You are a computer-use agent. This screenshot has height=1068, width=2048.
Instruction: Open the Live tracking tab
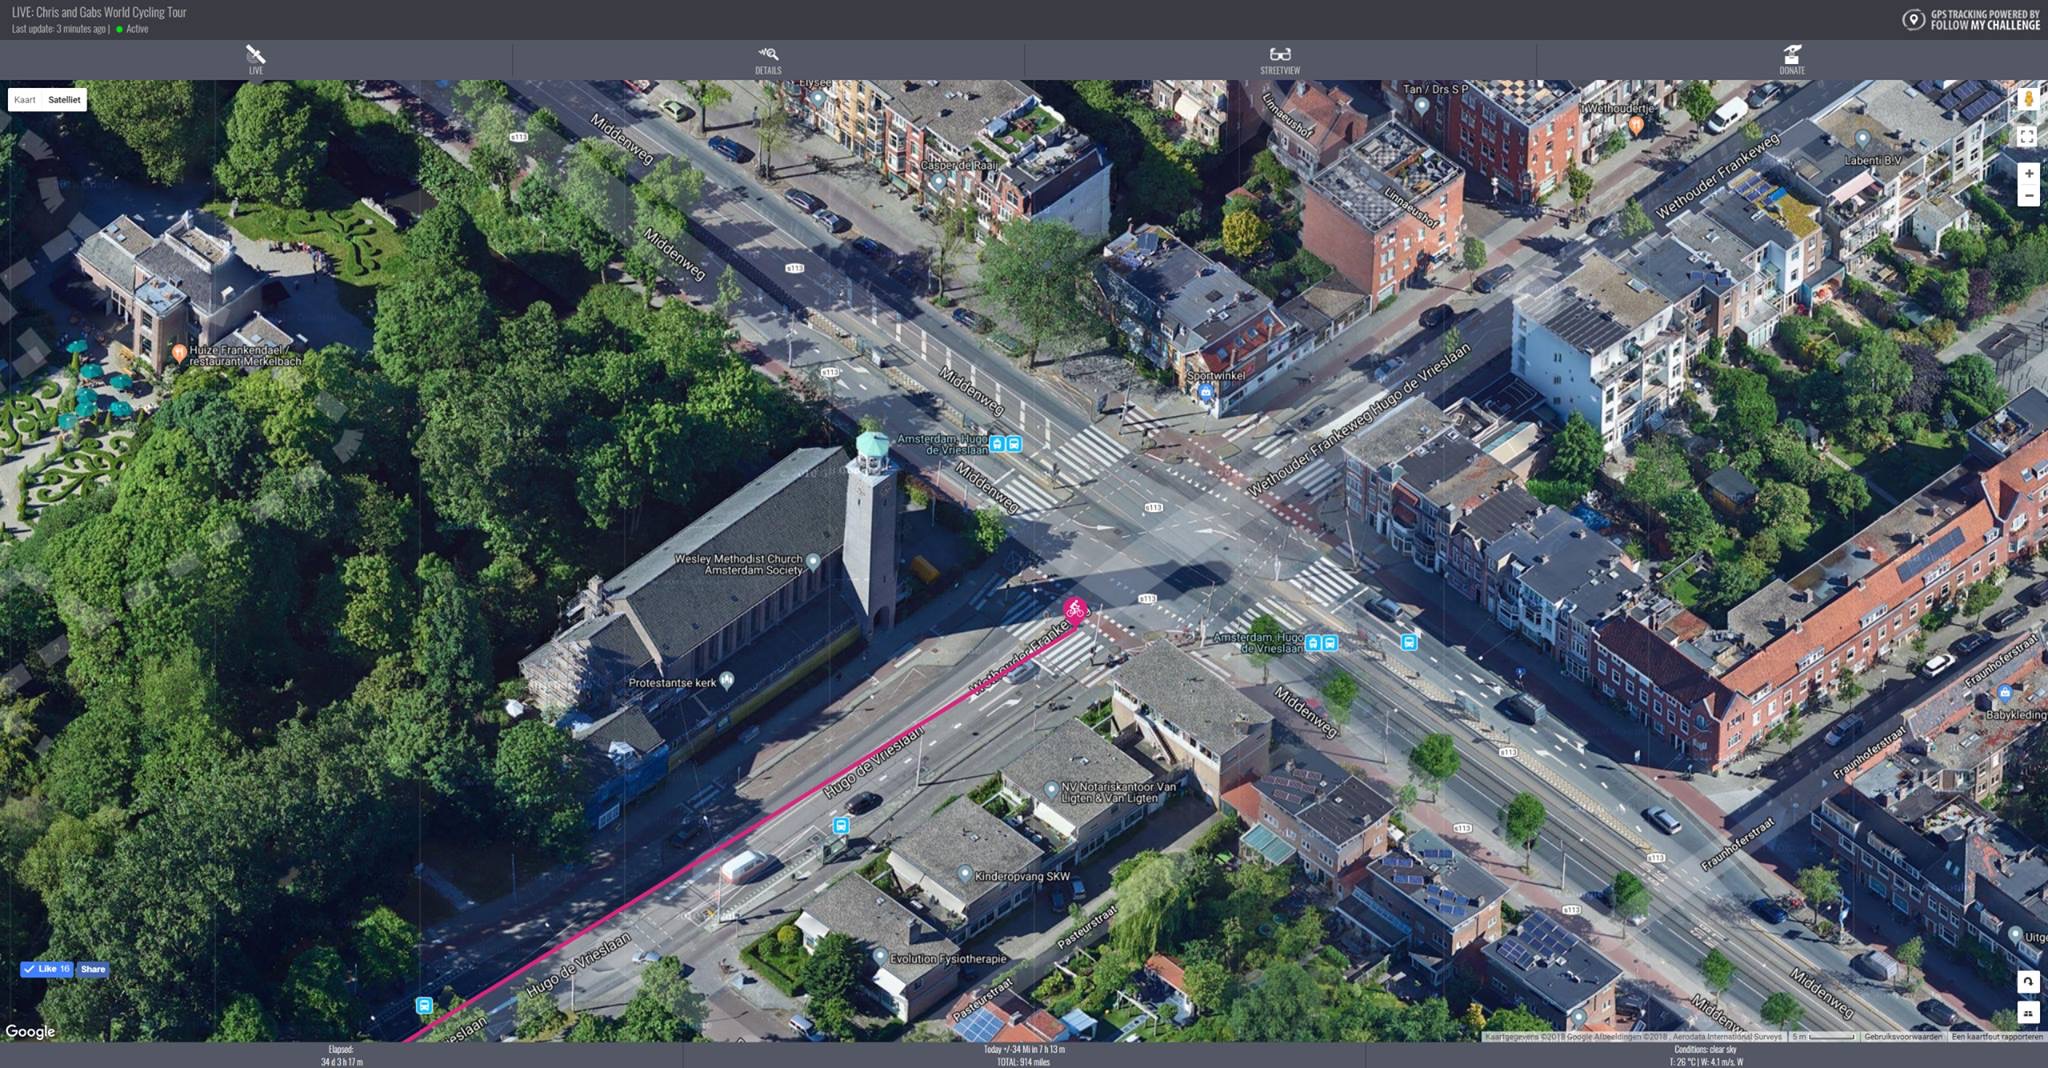pyautogui.click(x=256, y=59)
